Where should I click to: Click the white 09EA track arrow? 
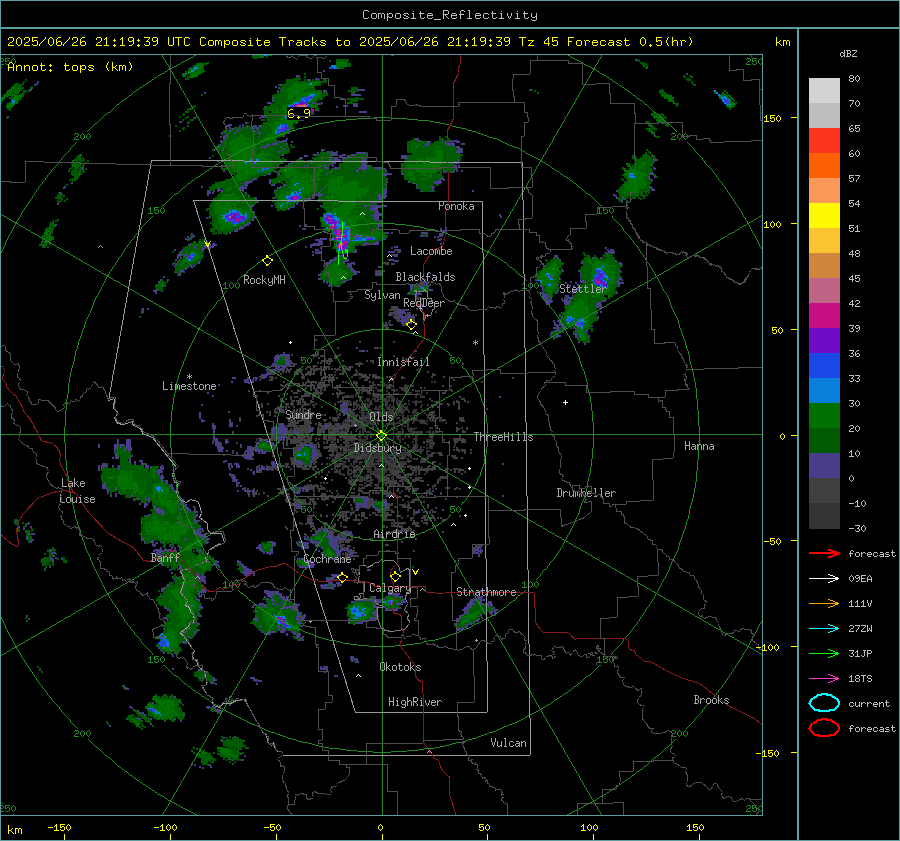tap(824, 579)
